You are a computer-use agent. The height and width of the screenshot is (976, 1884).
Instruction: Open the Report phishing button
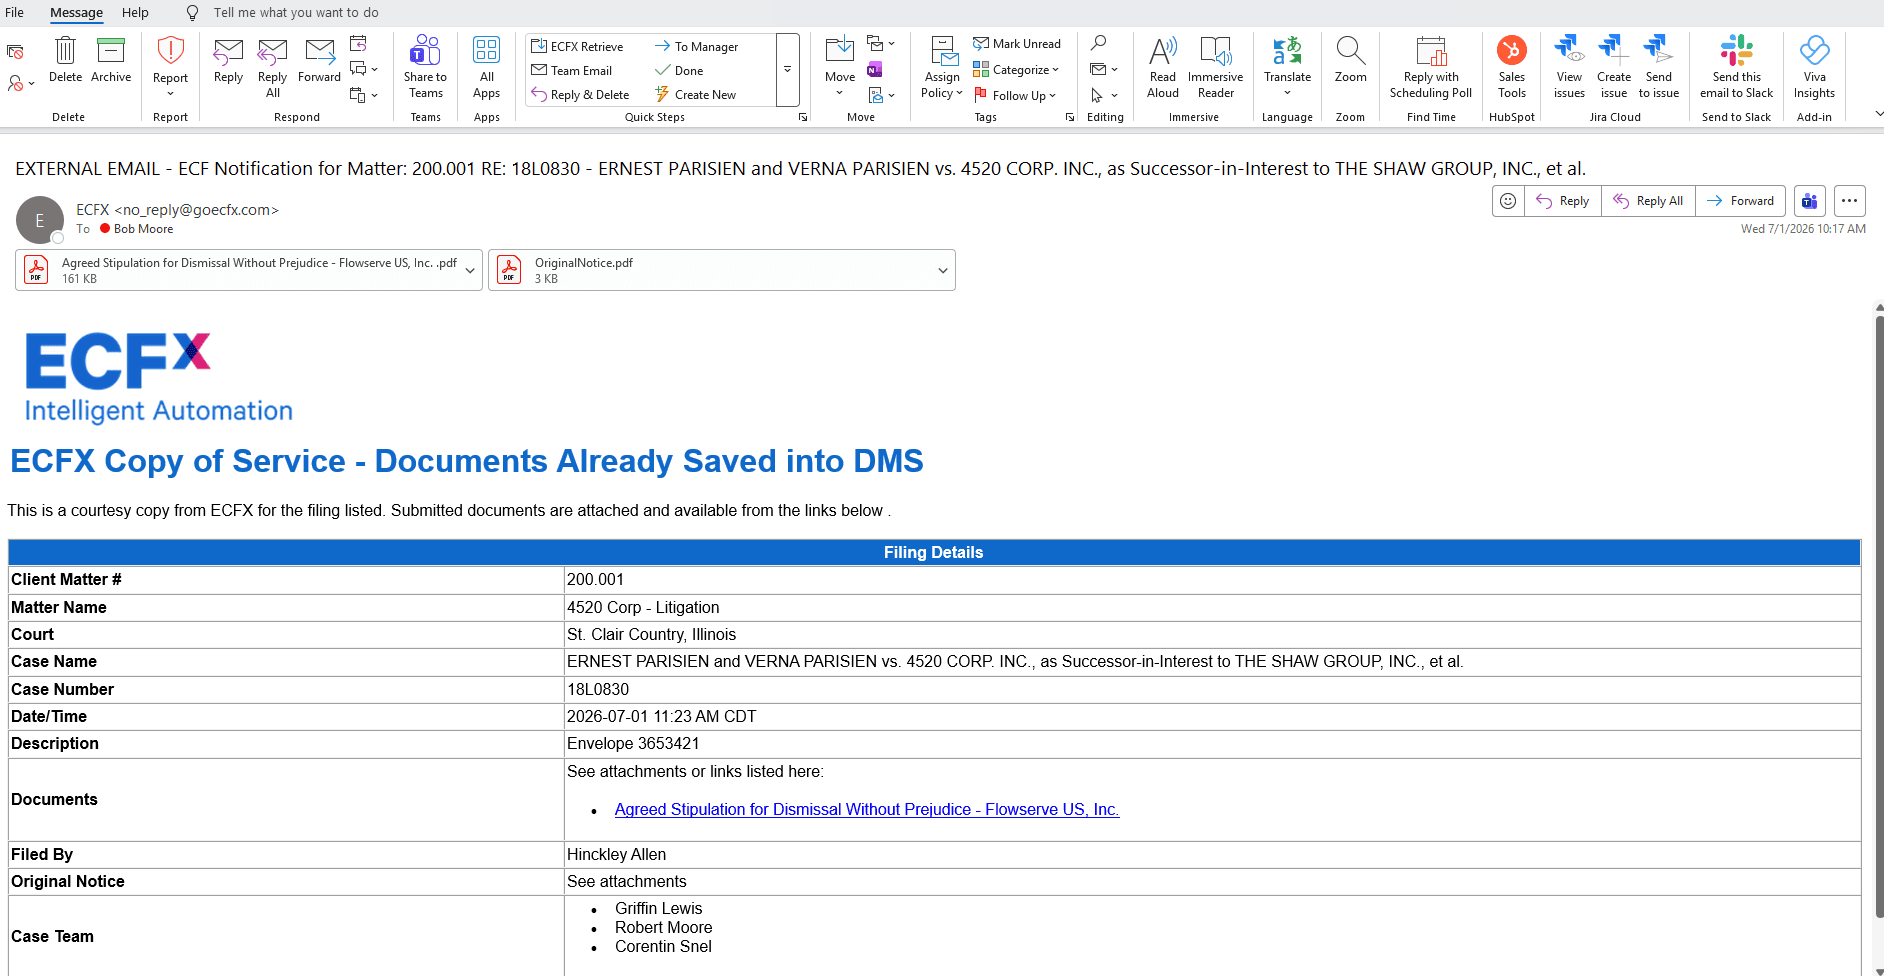click(x=170, y=66)
